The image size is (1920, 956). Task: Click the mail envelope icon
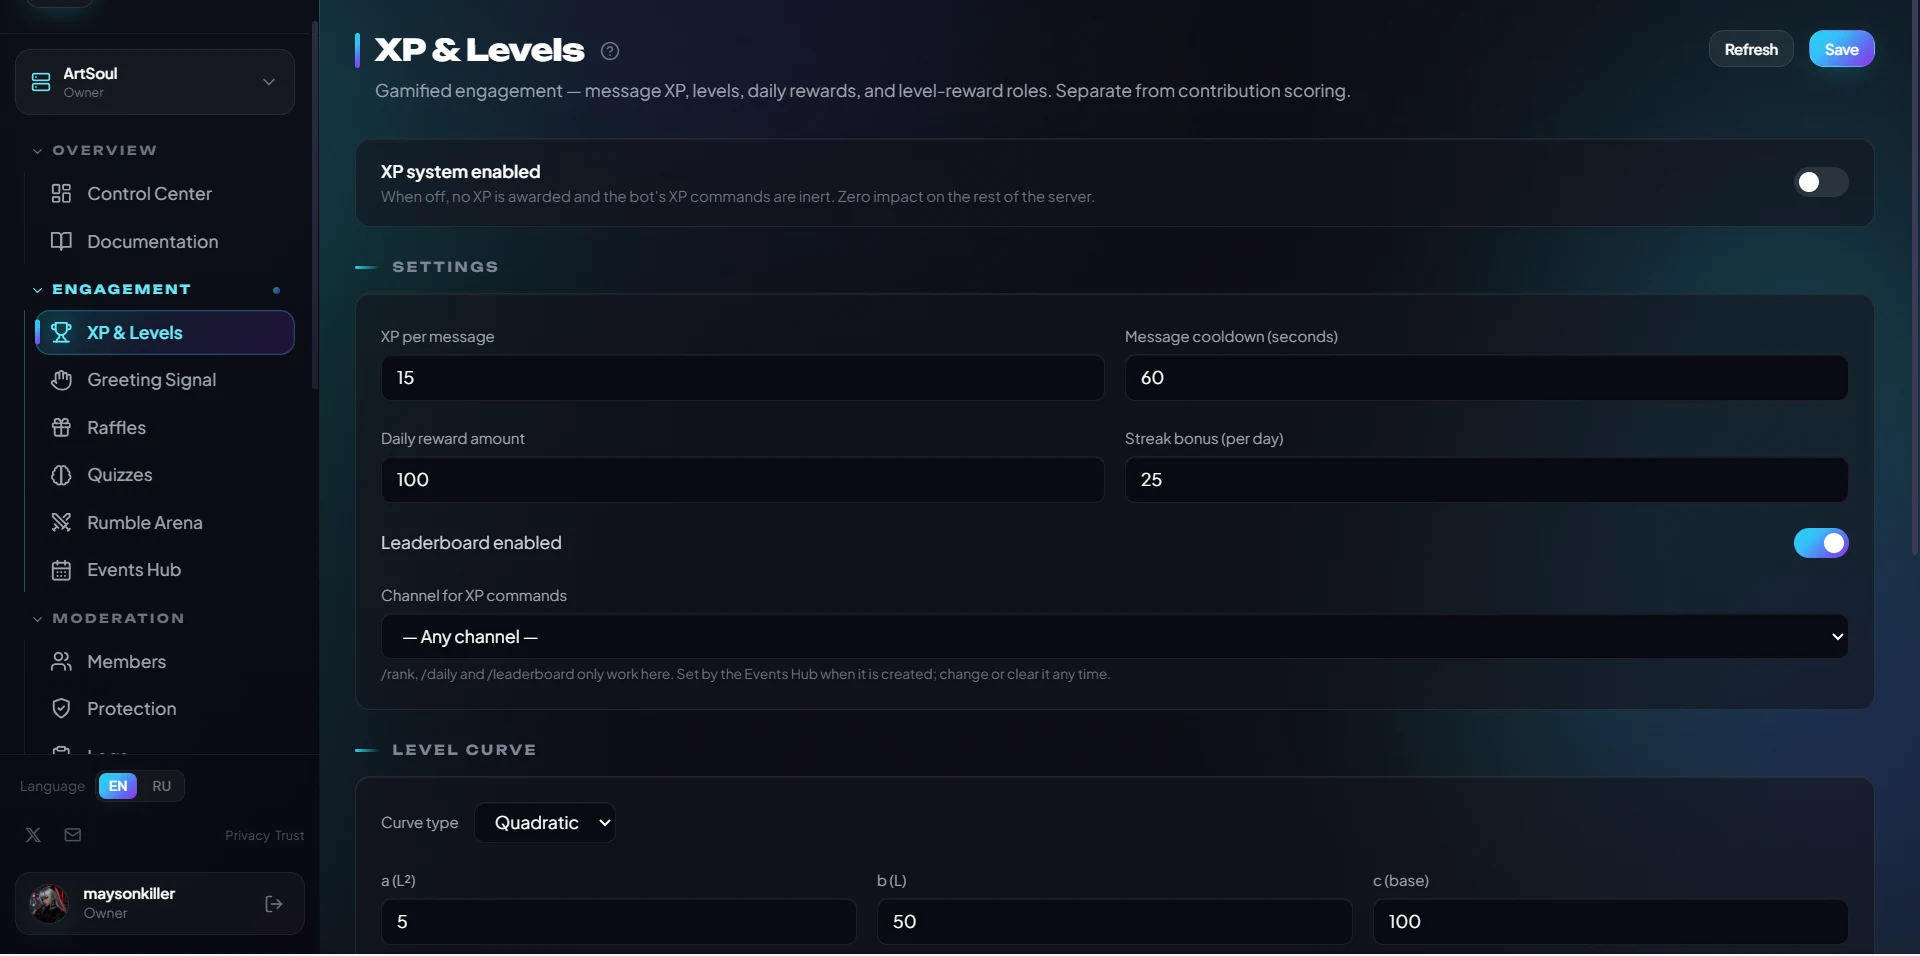tap(73, 835)
